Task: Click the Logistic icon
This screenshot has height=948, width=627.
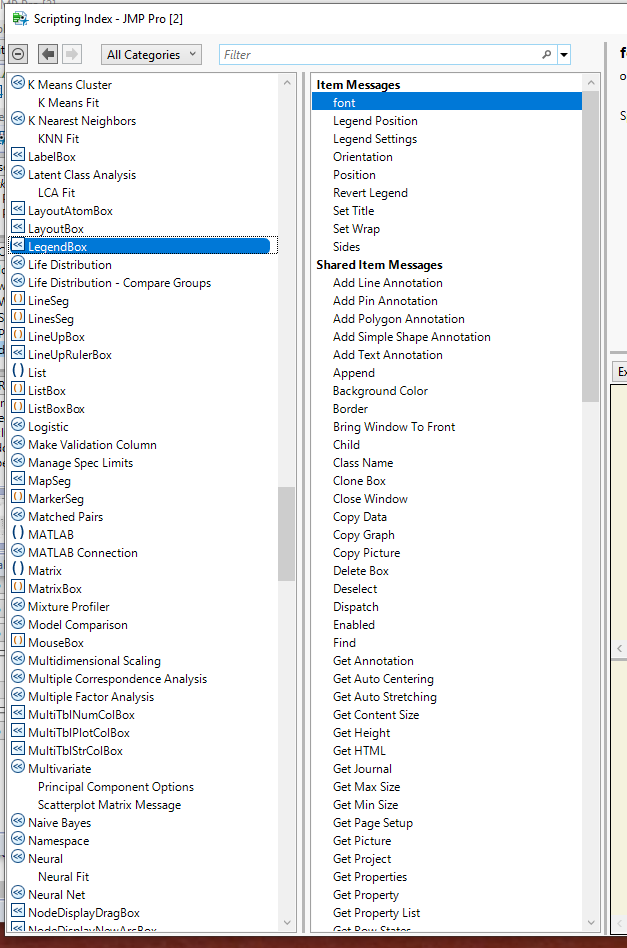Action: [18, 426]
